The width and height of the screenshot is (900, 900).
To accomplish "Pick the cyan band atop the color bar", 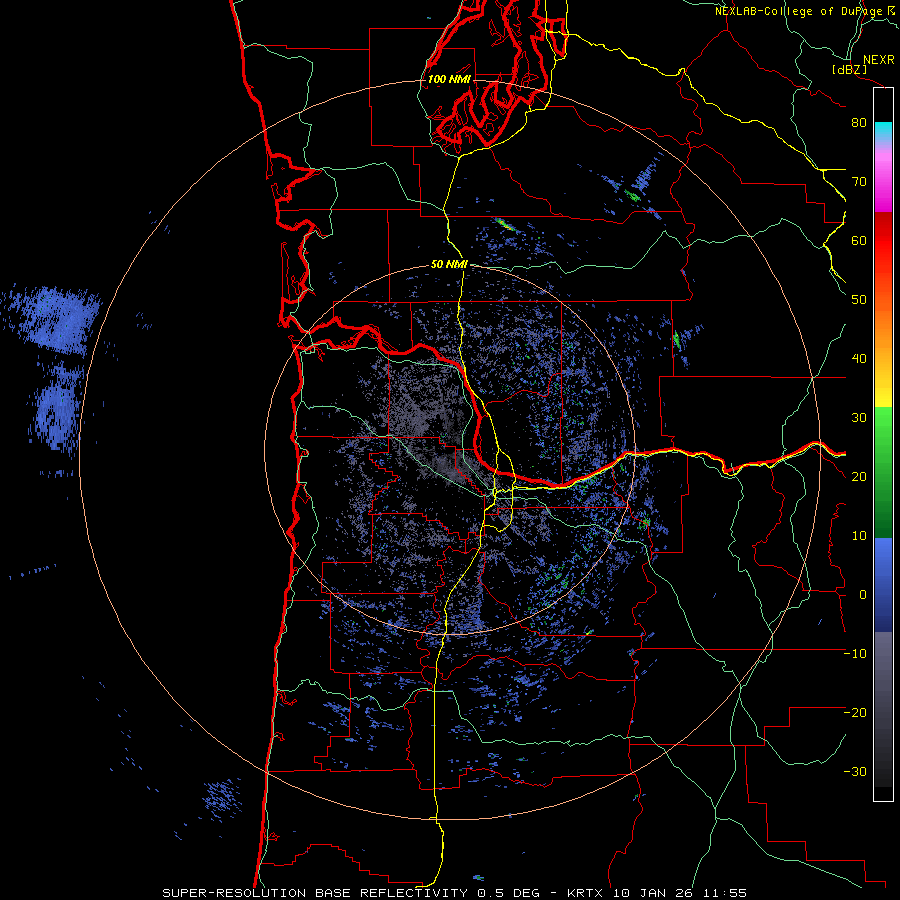I will [883, 129].
